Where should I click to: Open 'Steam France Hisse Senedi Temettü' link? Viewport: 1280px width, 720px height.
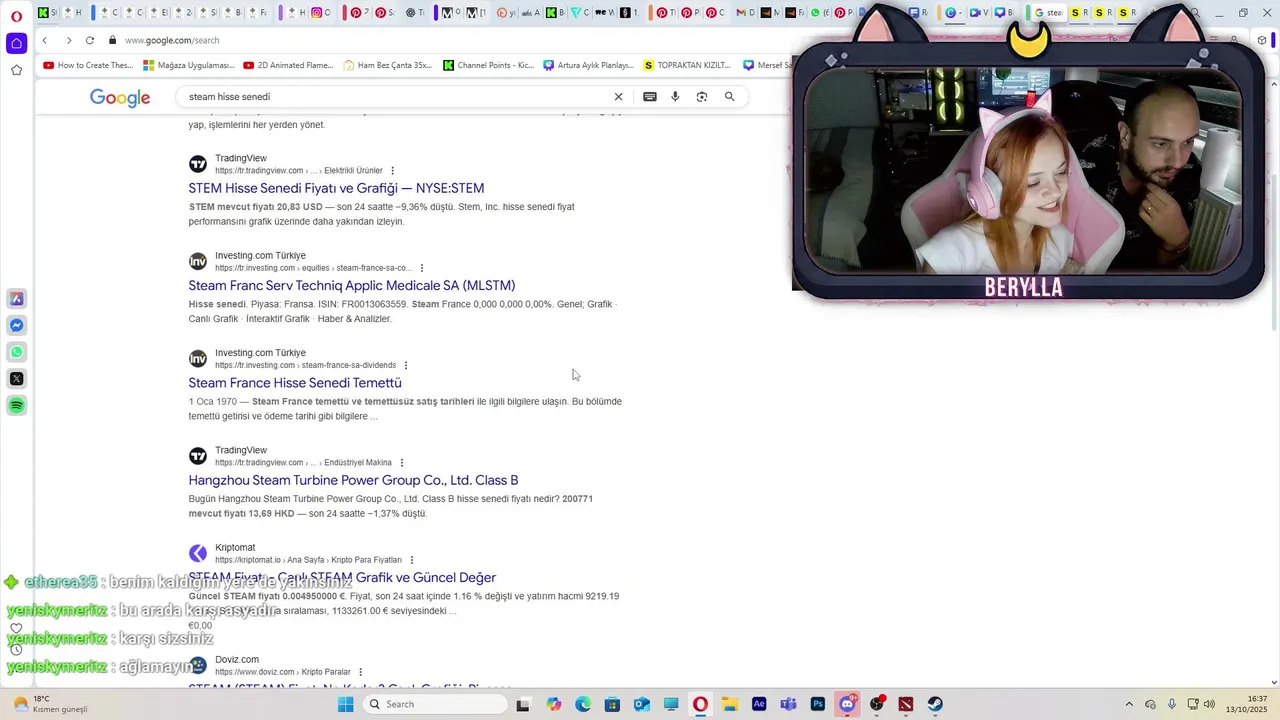[x=295, y=383]
